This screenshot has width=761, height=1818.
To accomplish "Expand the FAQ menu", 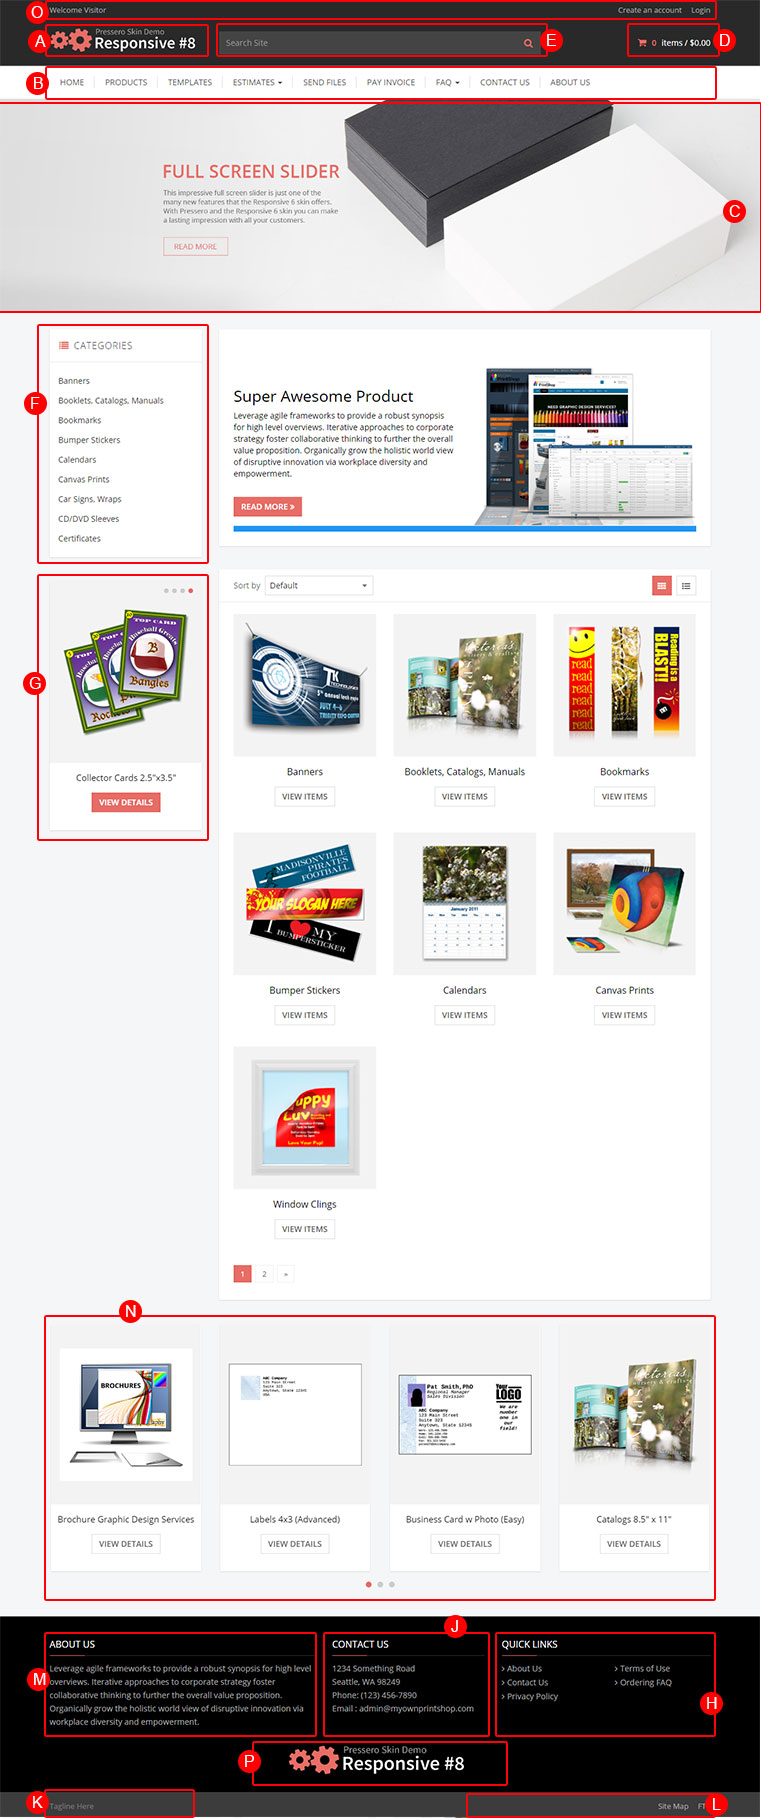I will click(447, 83).
